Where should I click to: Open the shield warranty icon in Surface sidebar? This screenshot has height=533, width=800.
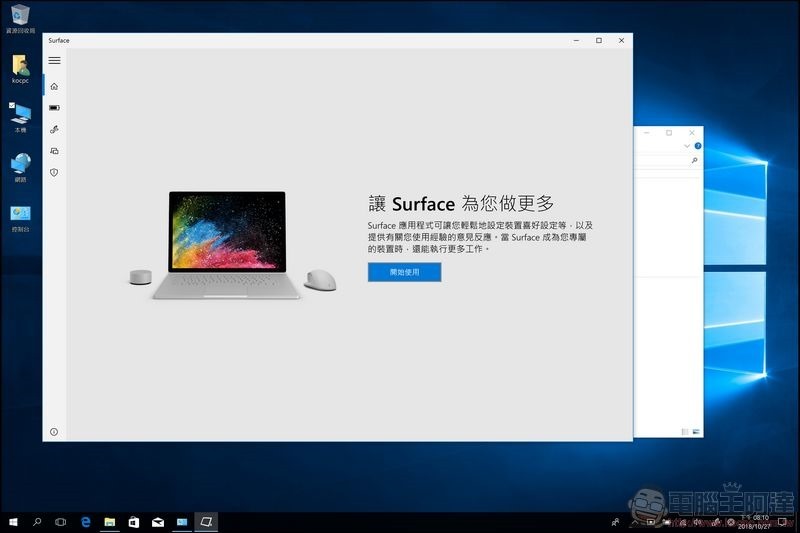pos(54,172)
